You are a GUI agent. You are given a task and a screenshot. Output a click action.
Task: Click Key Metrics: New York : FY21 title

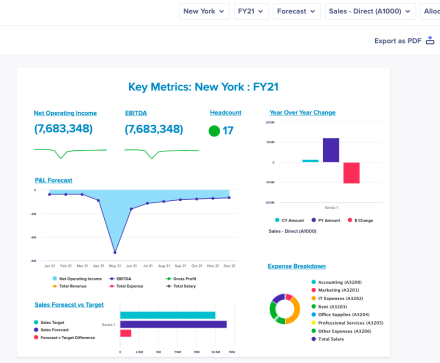tap(203, 87)
